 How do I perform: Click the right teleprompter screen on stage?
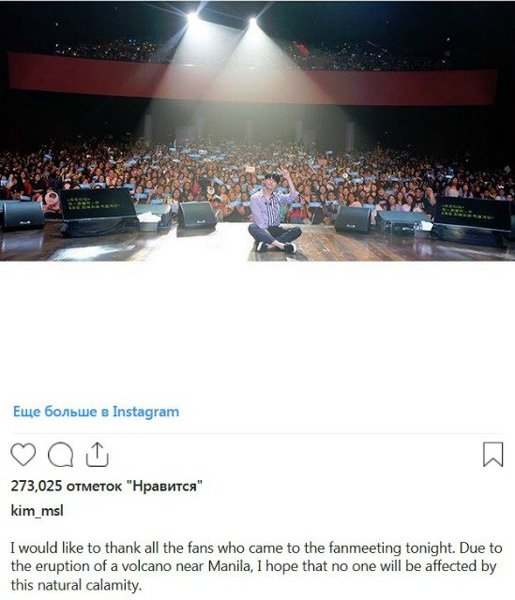(x=472, y=215)
